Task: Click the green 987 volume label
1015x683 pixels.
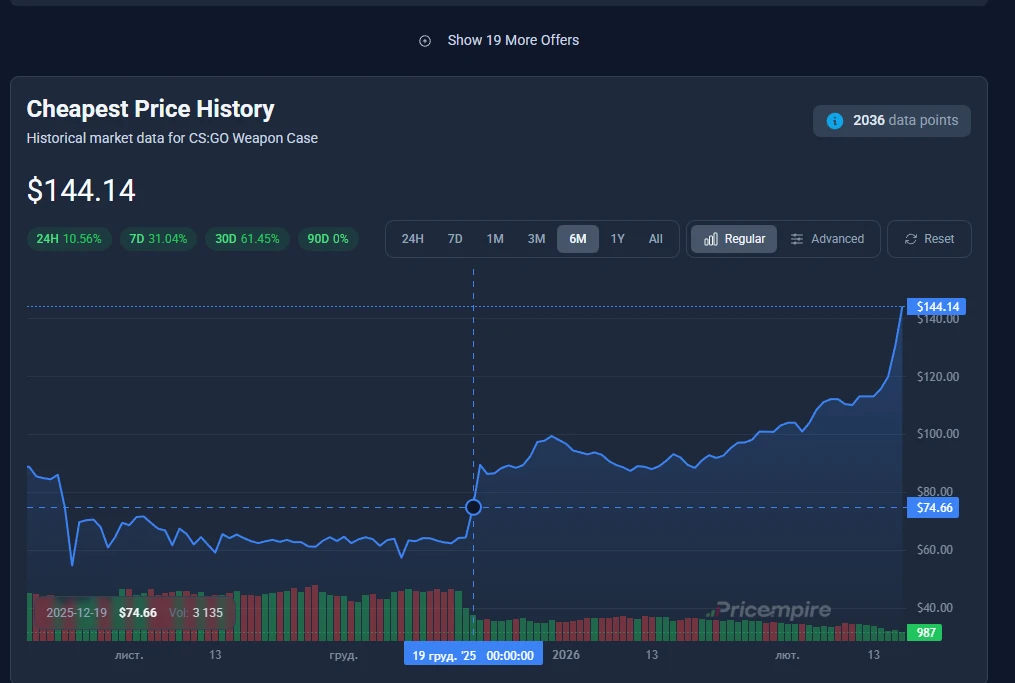Action: [923, 633]
